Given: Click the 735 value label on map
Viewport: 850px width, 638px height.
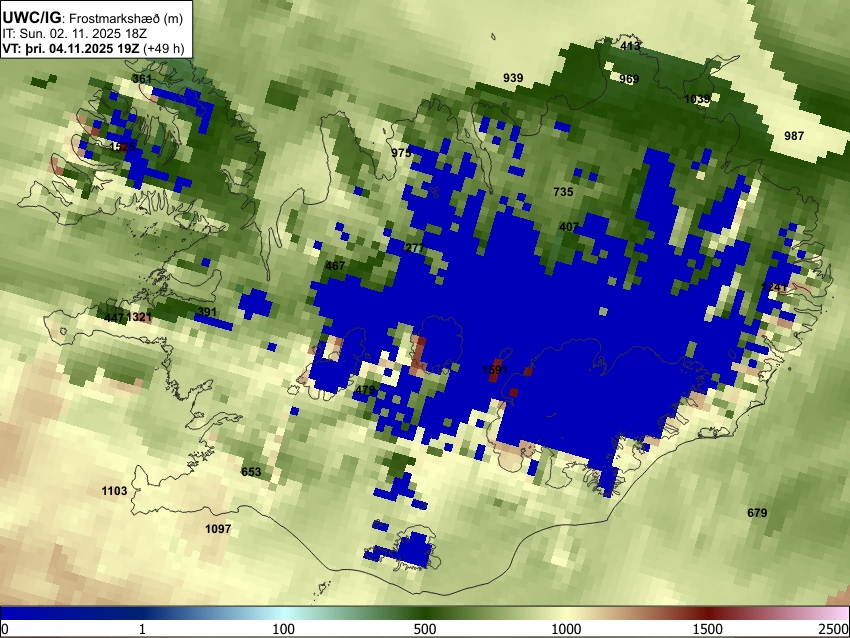Looking at the screenshot, I should point(563,191).
